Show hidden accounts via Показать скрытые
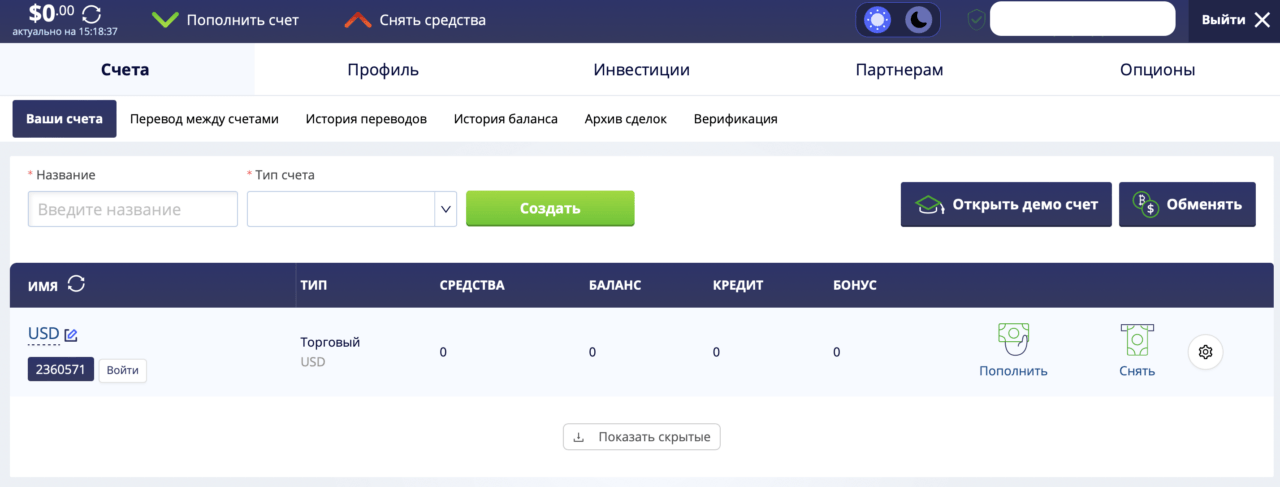This screenshot has height=487, width=1280. (642, 437)
